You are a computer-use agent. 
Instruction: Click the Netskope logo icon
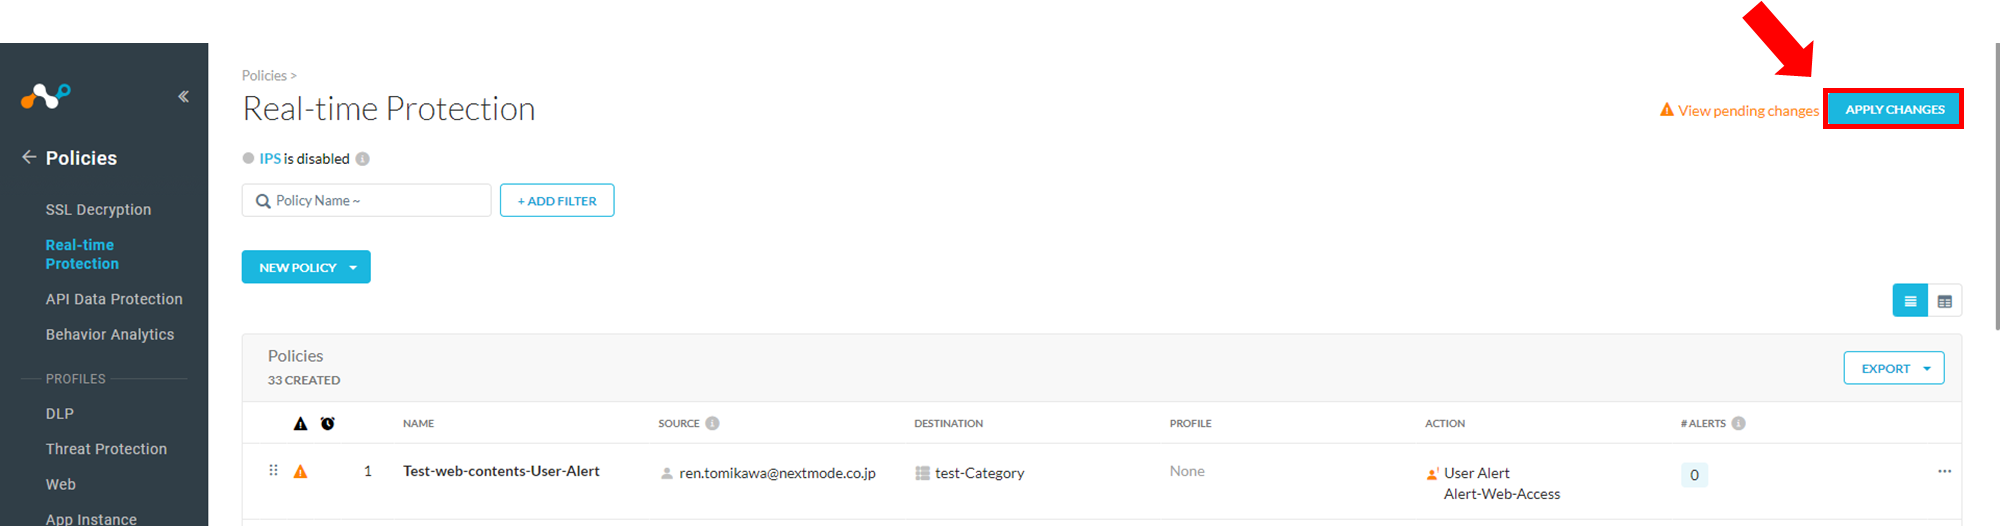tap(46, 96)
